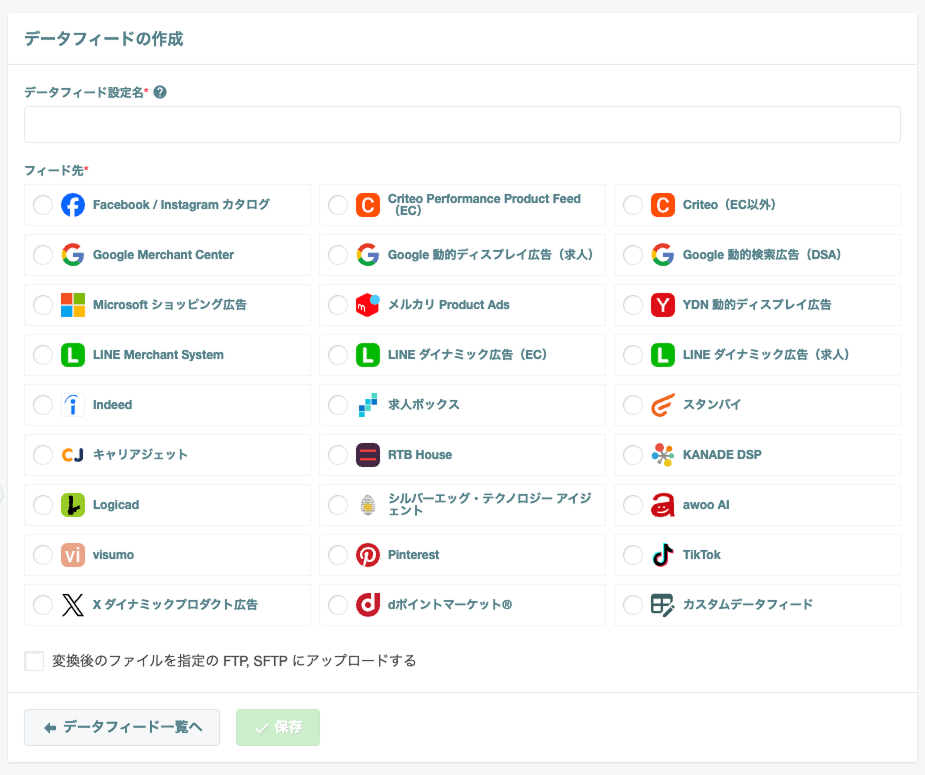This screenshot has width=925, height=775.
Task: Click the Google 動的検索広告 (DSA) logo
Action: coord(662,255)
